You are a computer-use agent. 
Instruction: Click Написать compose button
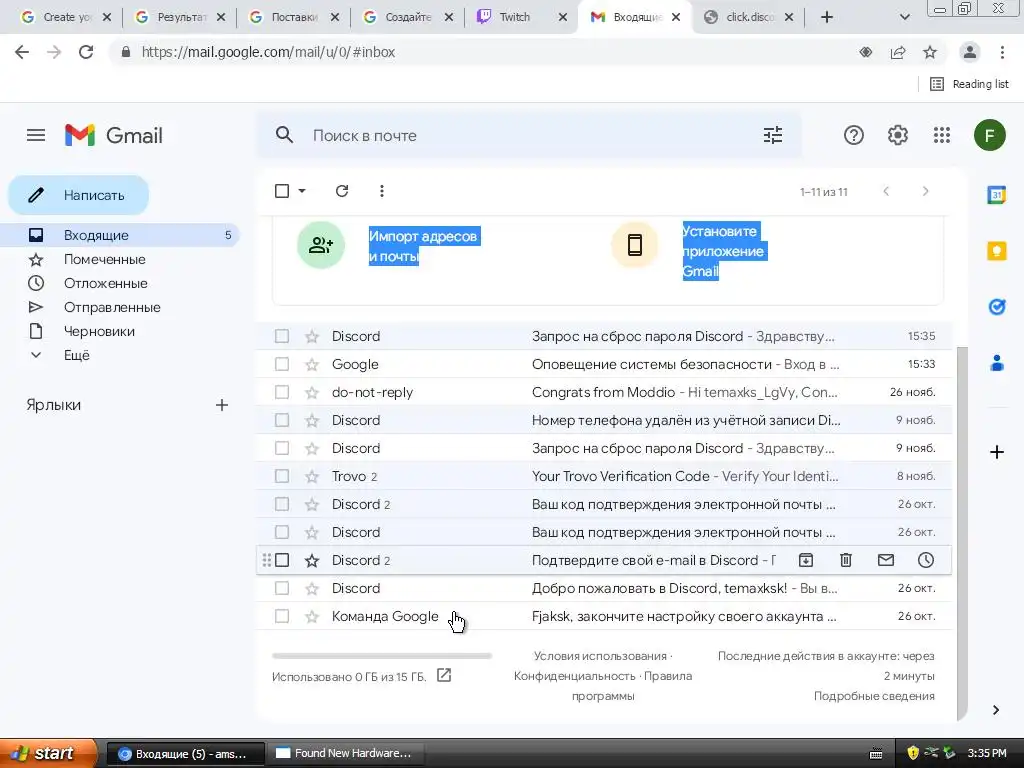tap(78, 195)
